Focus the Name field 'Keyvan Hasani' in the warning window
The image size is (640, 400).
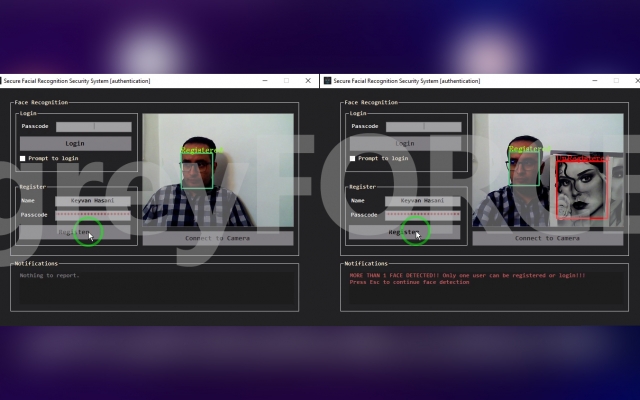[x=423, y=201]
